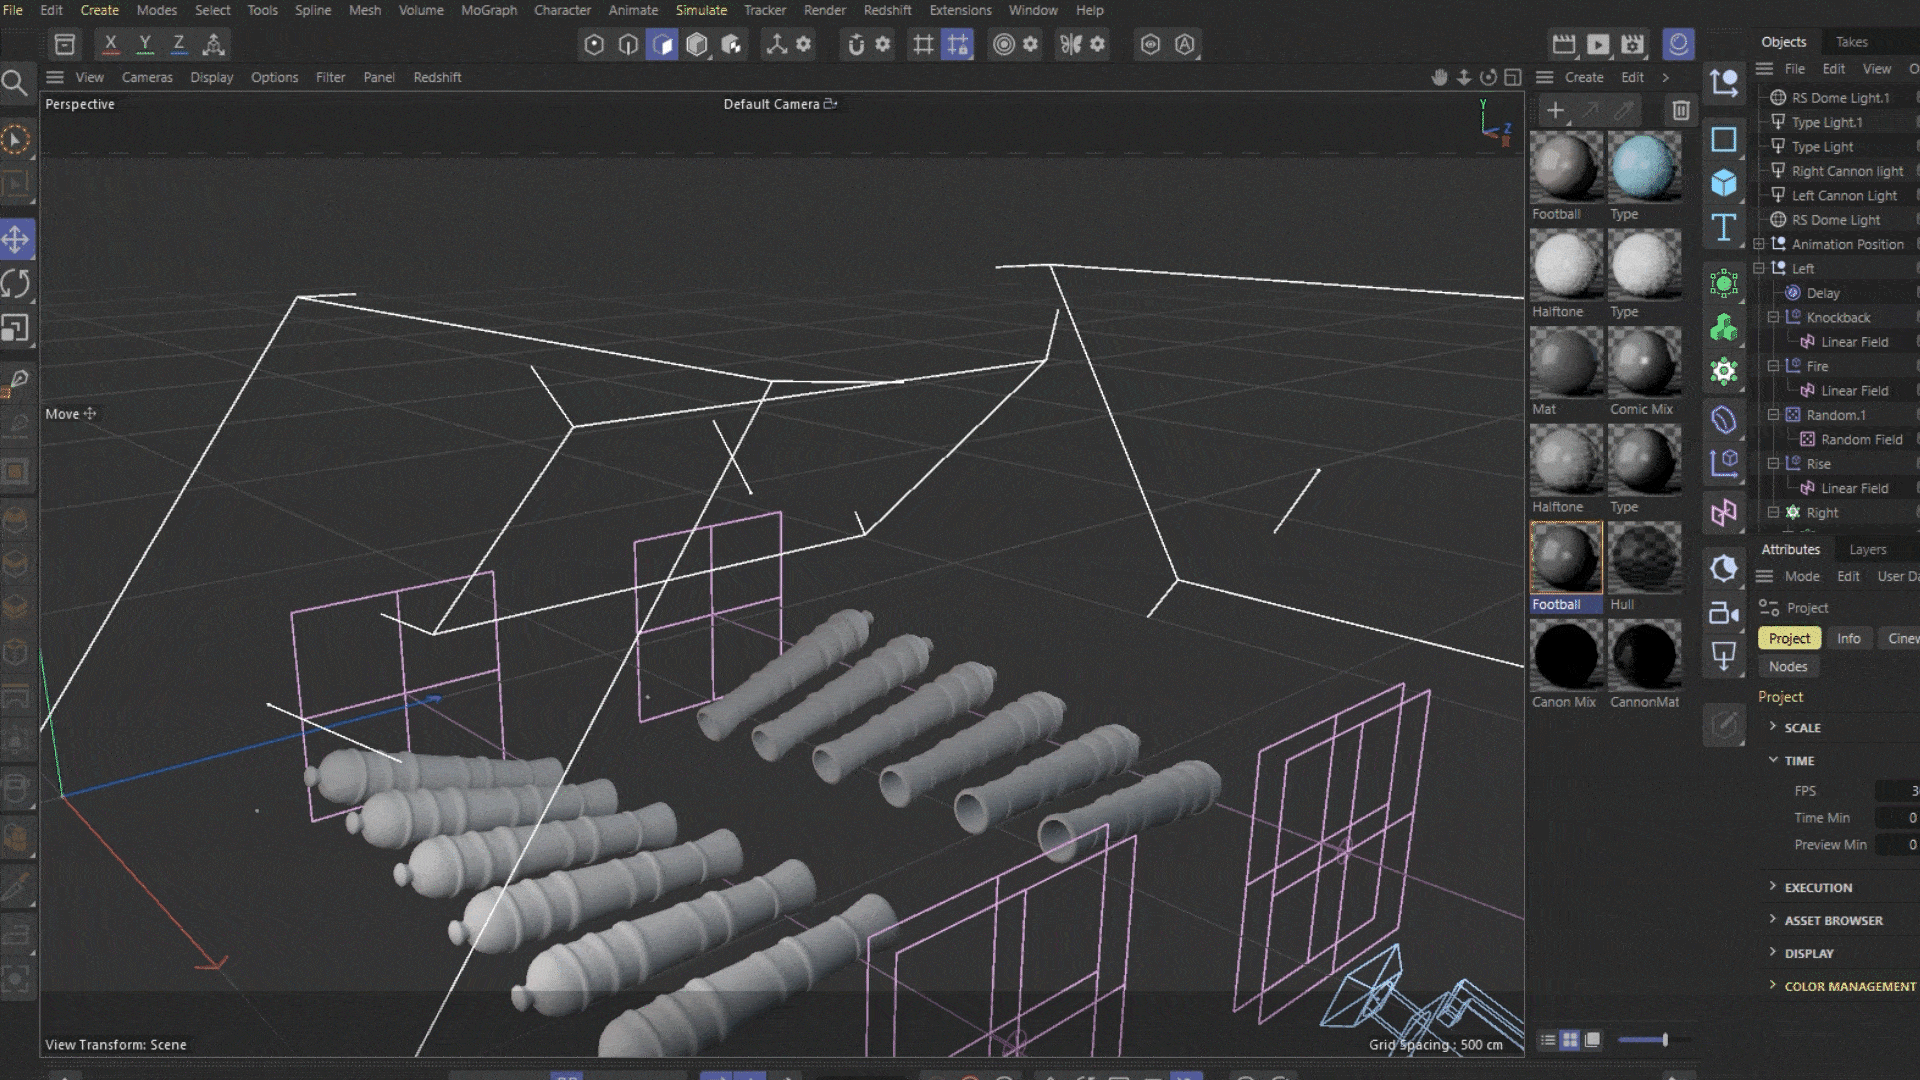Add a Rectangle spline from palette
This screenshot has height=1080, width=1920.
[1724, 139]
